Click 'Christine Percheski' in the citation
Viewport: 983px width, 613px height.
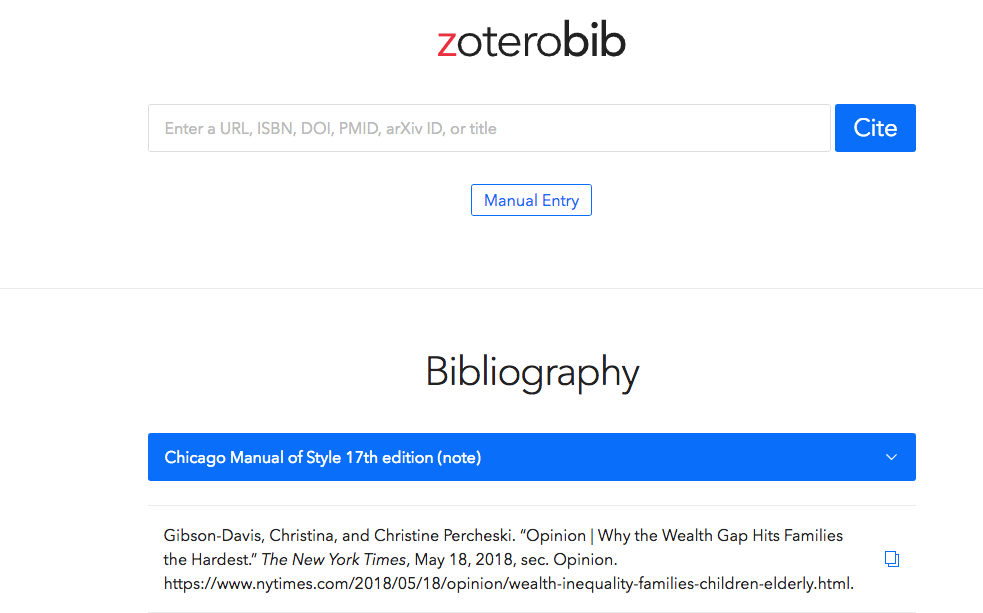tap(443, 535)
